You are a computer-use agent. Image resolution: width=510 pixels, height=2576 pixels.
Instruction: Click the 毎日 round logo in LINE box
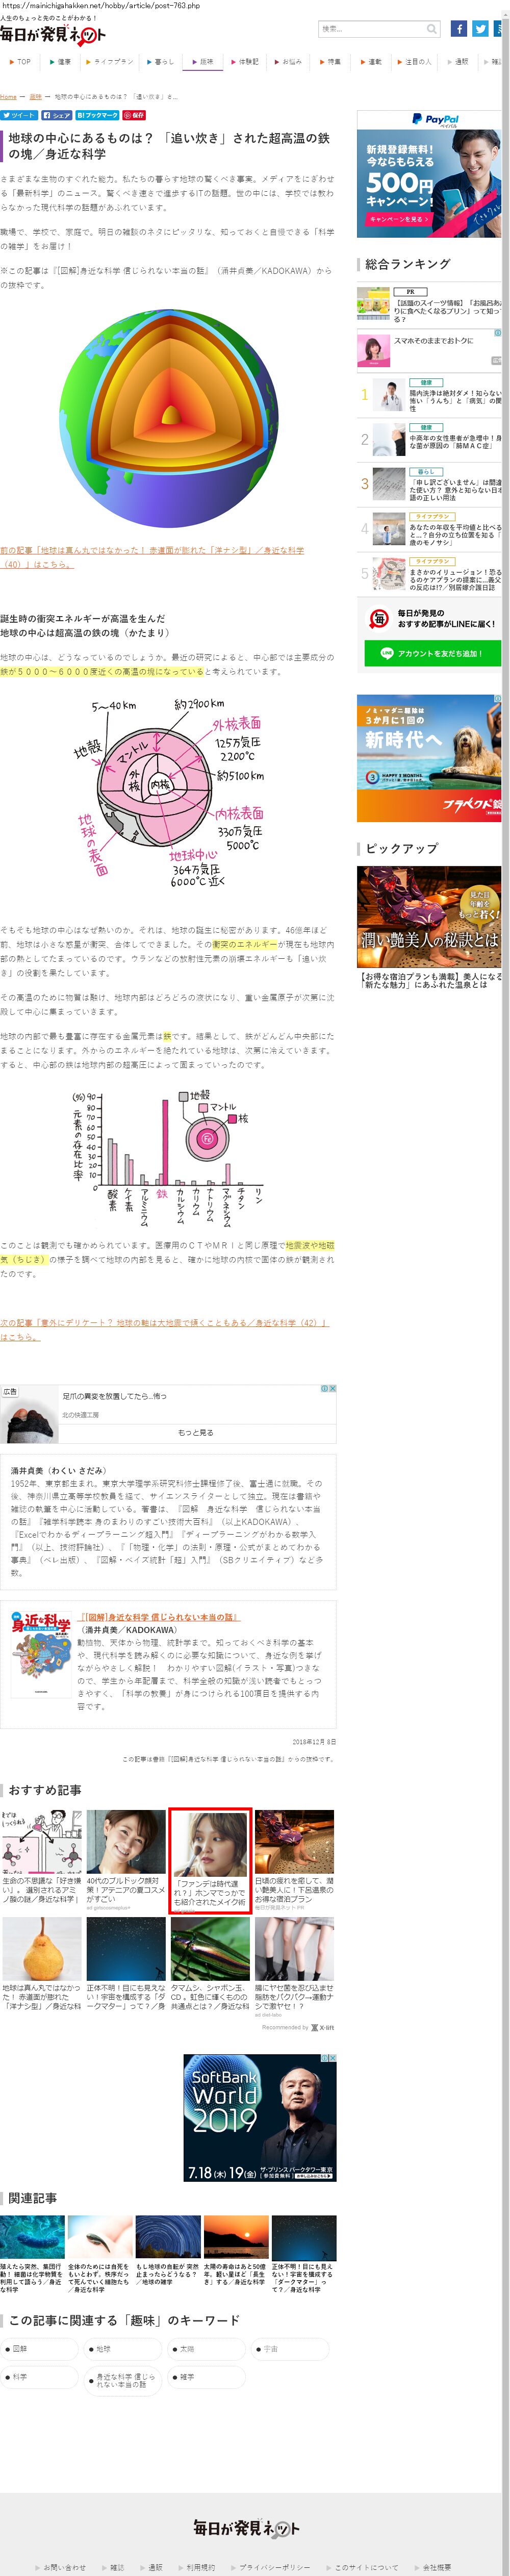[x=379, y=619]
